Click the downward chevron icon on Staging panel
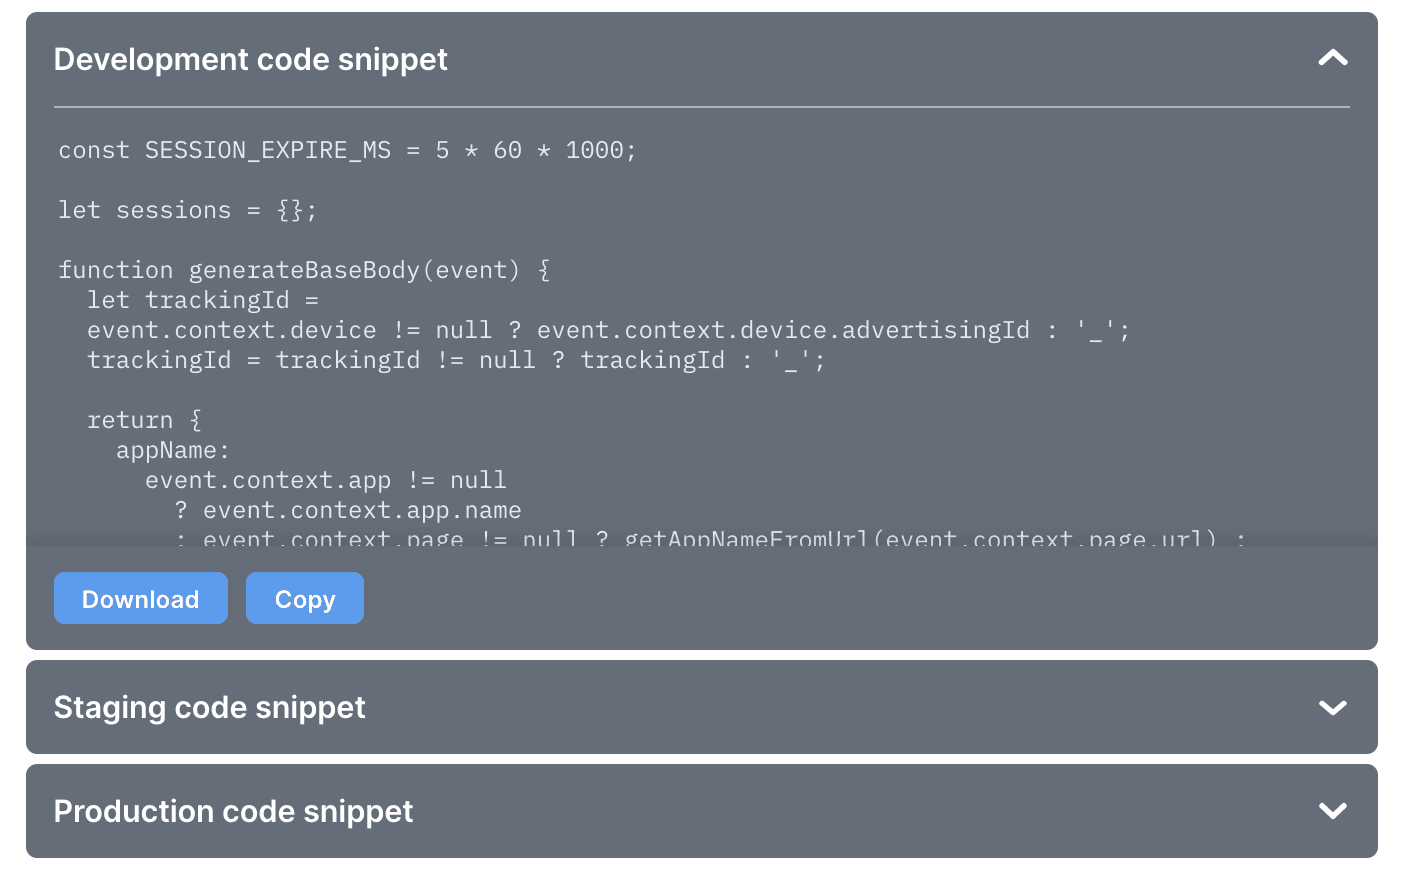1404x884 pixels. click(x=1332, y=707)
